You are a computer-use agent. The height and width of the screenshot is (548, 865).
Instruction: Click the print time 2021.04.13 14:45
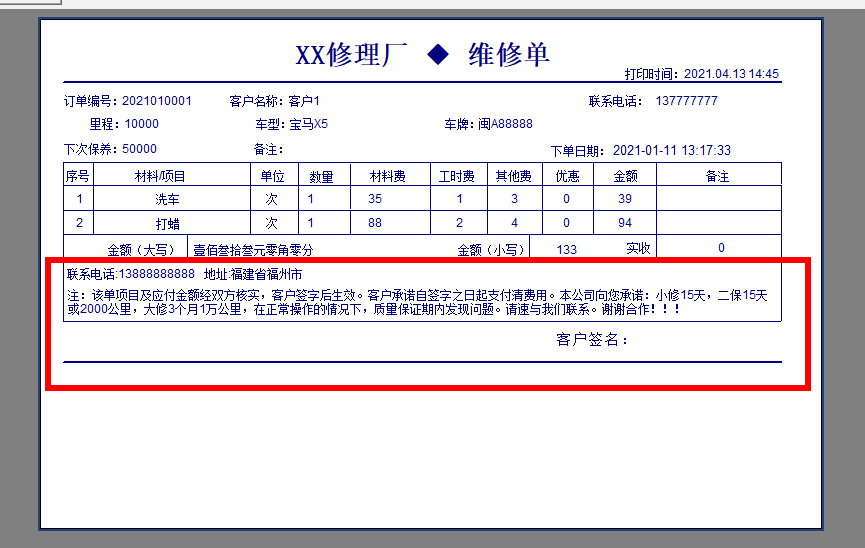pos(731,74)
